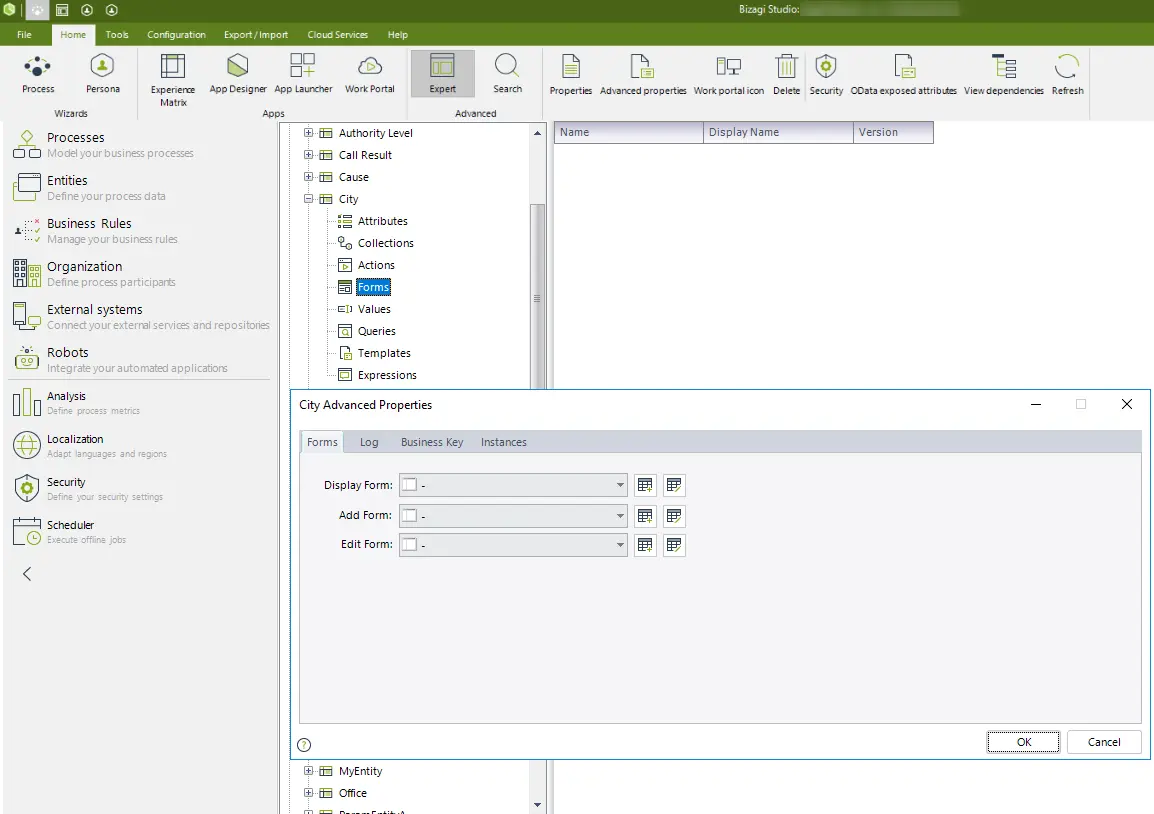Launch App Designer

tap(238, 74)
